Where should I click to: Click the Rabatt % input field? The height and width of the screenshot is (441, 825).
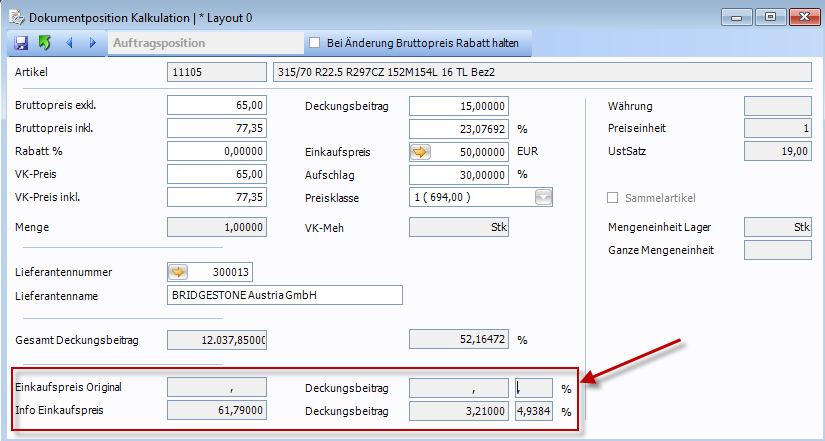pyautogui.click(x=217, y=152)
